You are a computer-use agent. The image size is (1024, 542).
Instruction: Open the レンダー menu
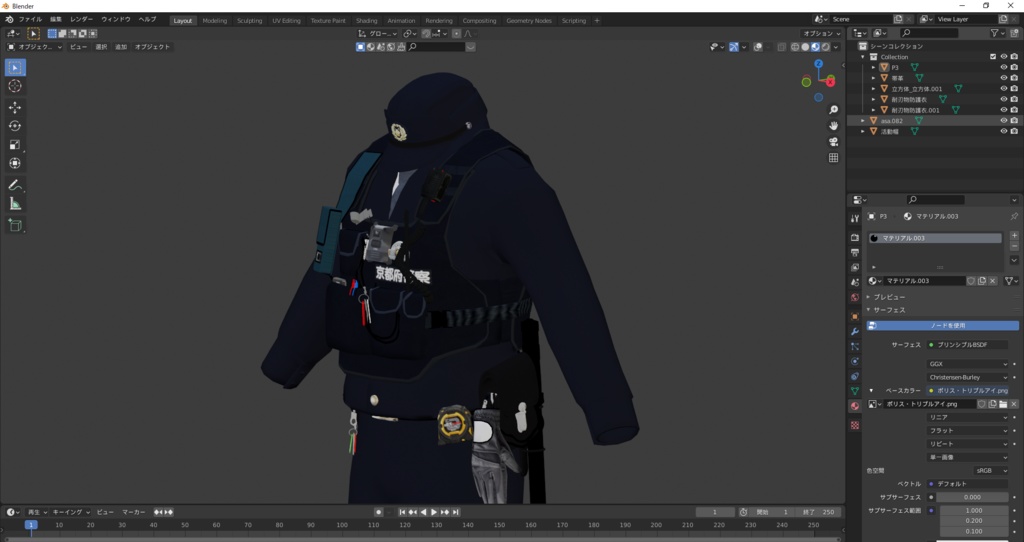[81, 20]
